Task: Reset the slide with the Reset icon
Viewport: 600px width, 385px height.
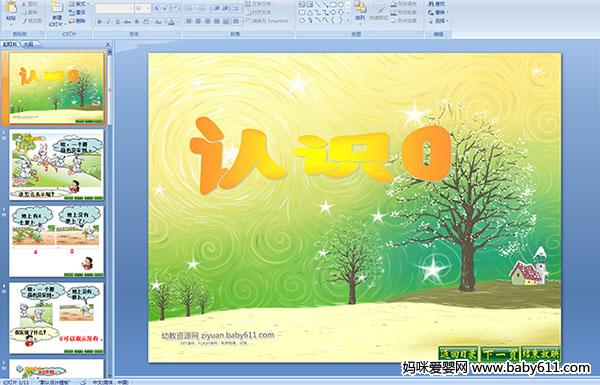Action: pos(72,12)
